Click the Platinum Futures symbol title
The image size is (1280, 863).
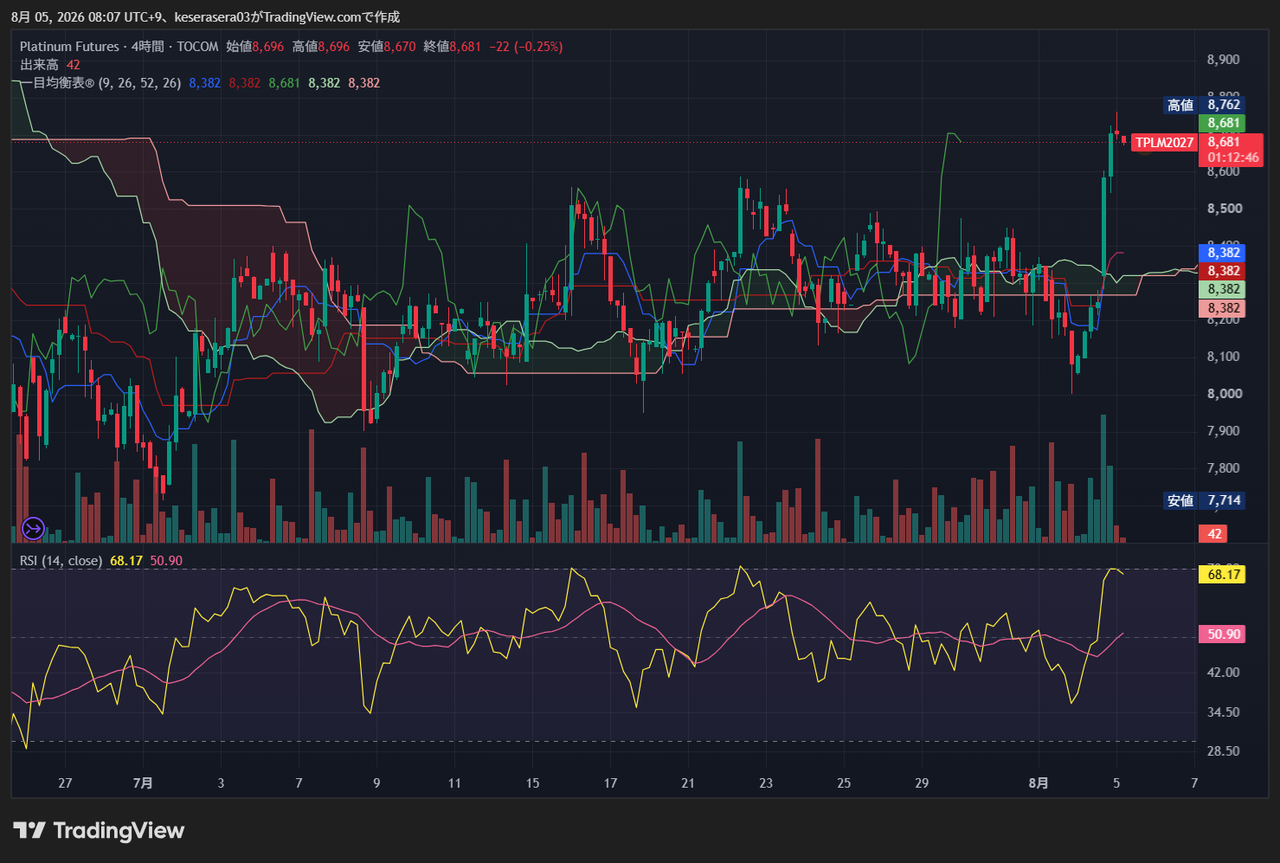69,46
